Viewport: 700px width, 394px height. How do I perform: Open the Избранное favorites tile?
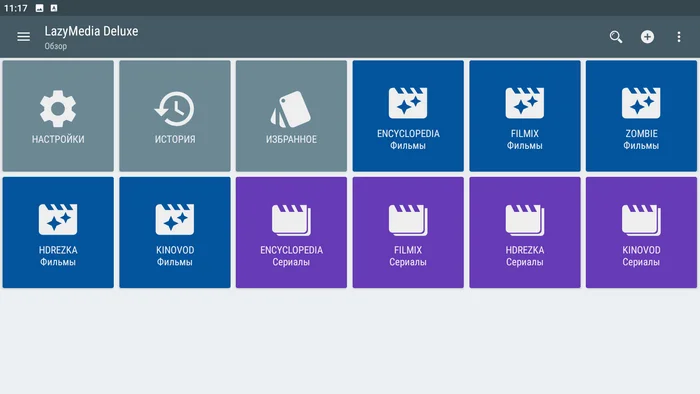coord(292,116)
